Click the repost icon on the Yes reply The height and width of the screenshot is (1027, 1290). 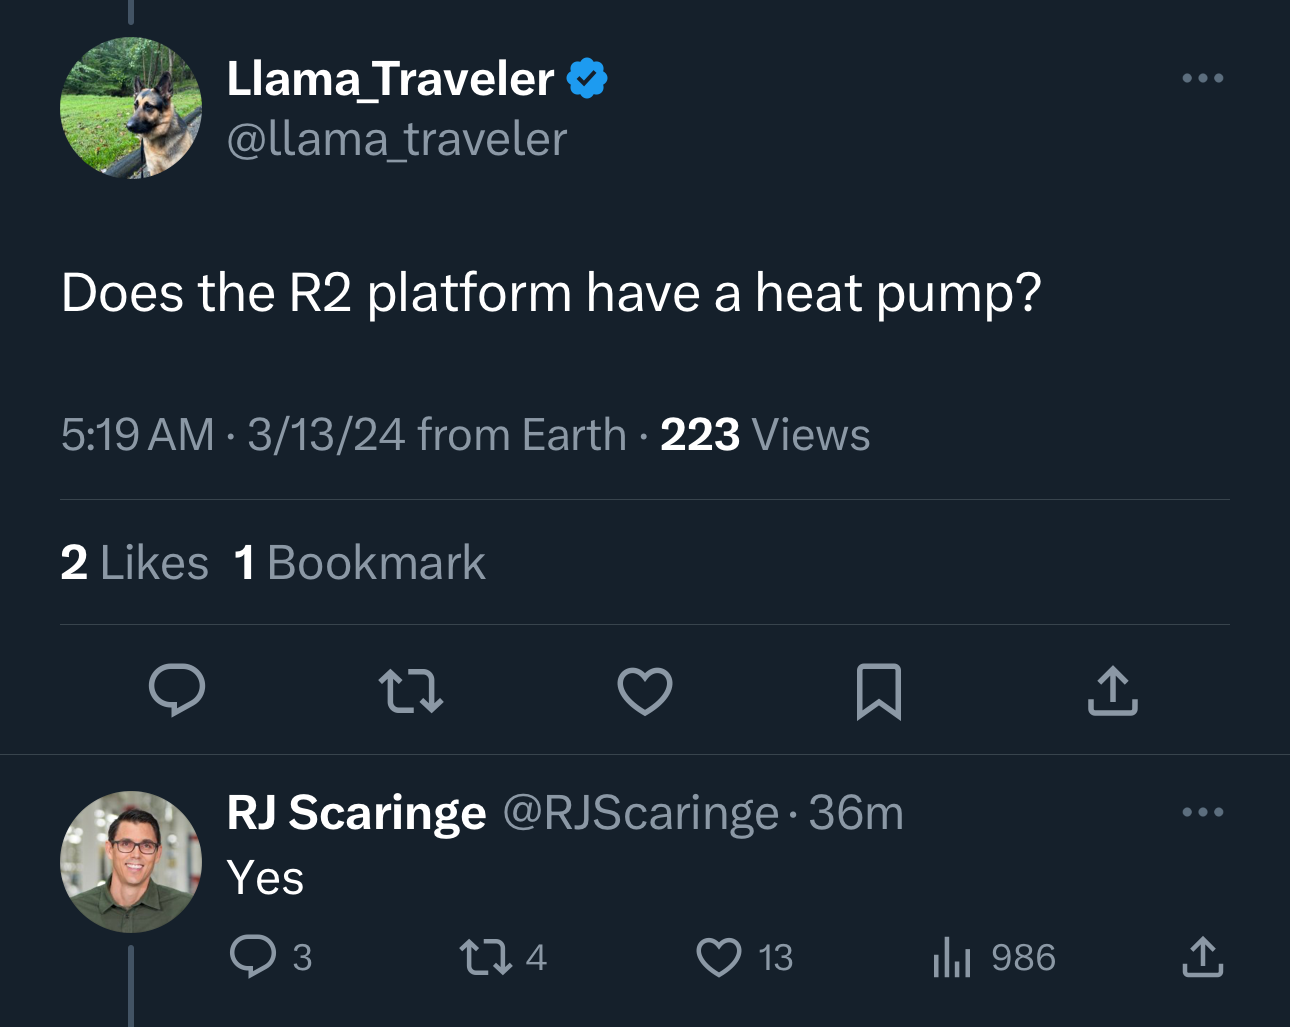pyautogui.click(x=487, y=958)
